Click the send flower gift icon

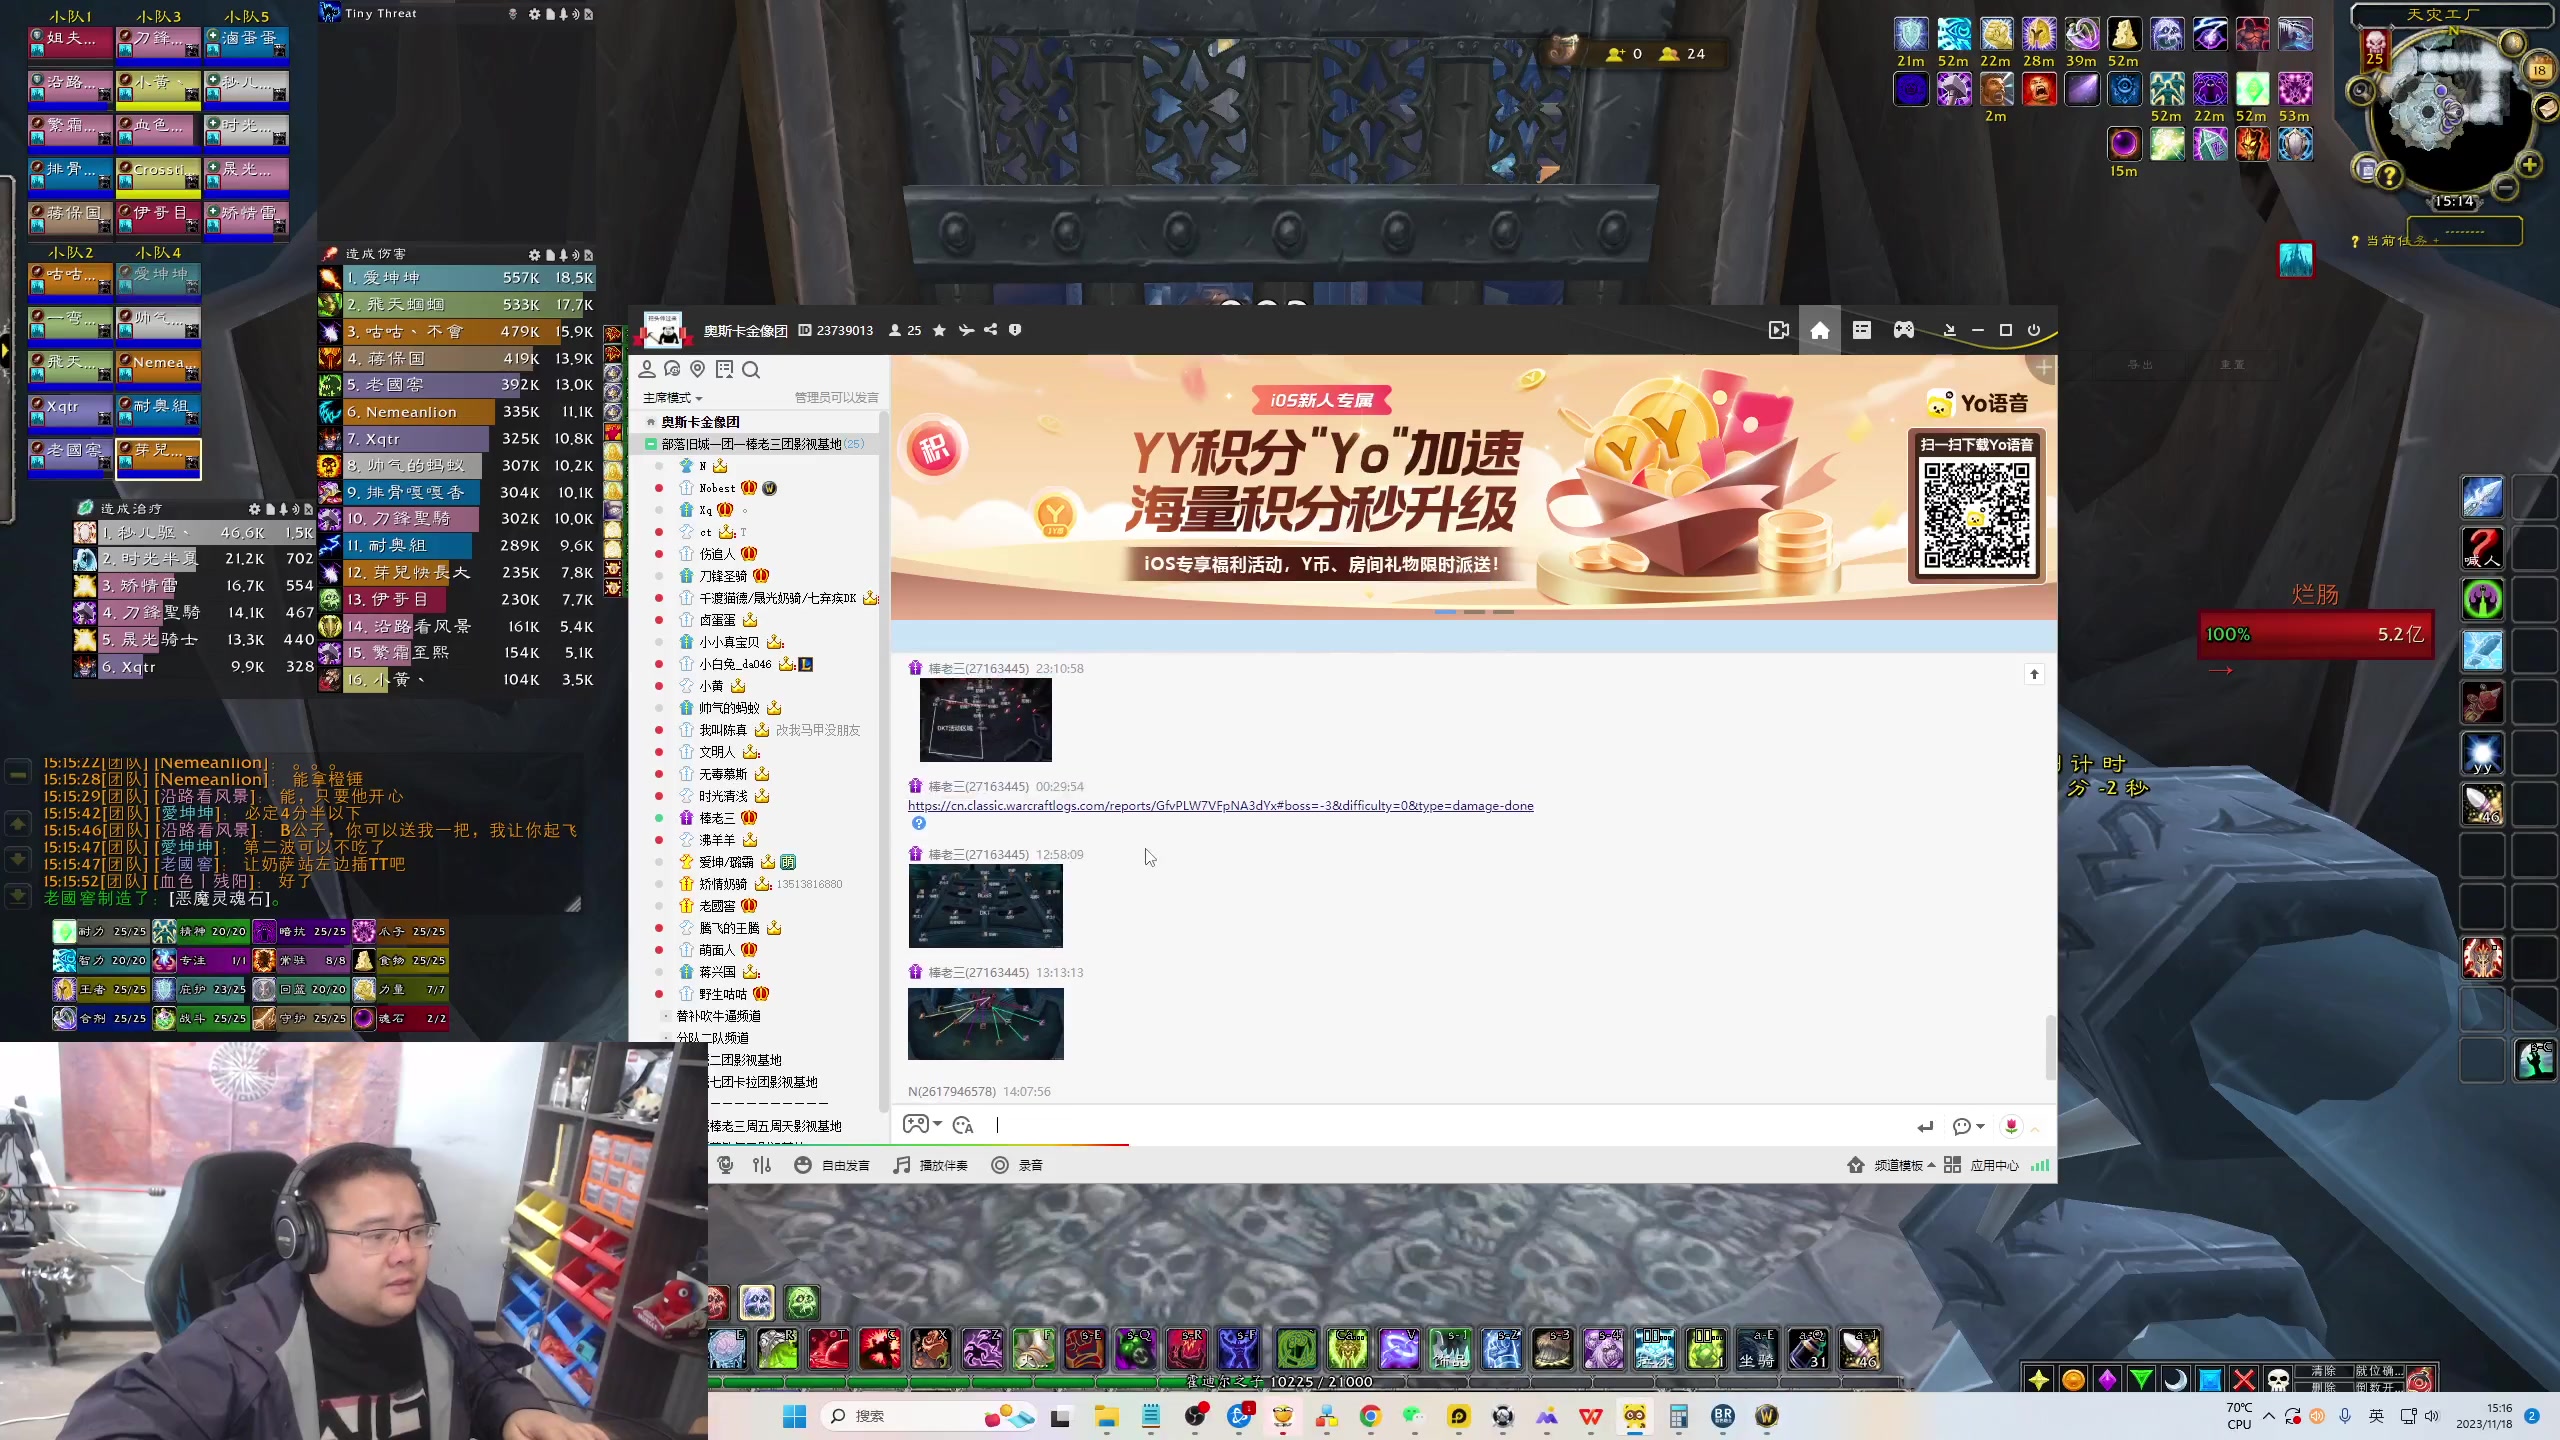pos(2011,1126)
